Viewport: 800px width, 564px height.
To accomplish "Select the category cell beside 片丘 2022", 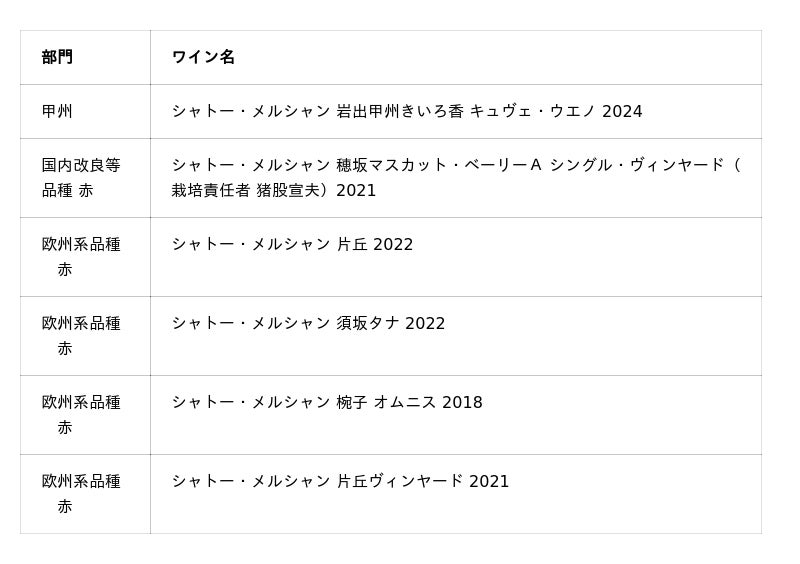I will point(81,256).
